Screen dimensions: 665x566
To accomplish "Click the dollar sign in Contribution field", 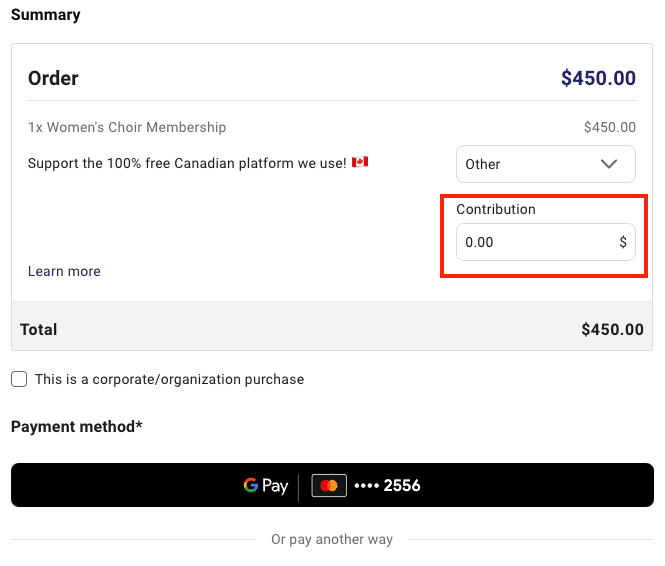I will click(x=623, y=242).
